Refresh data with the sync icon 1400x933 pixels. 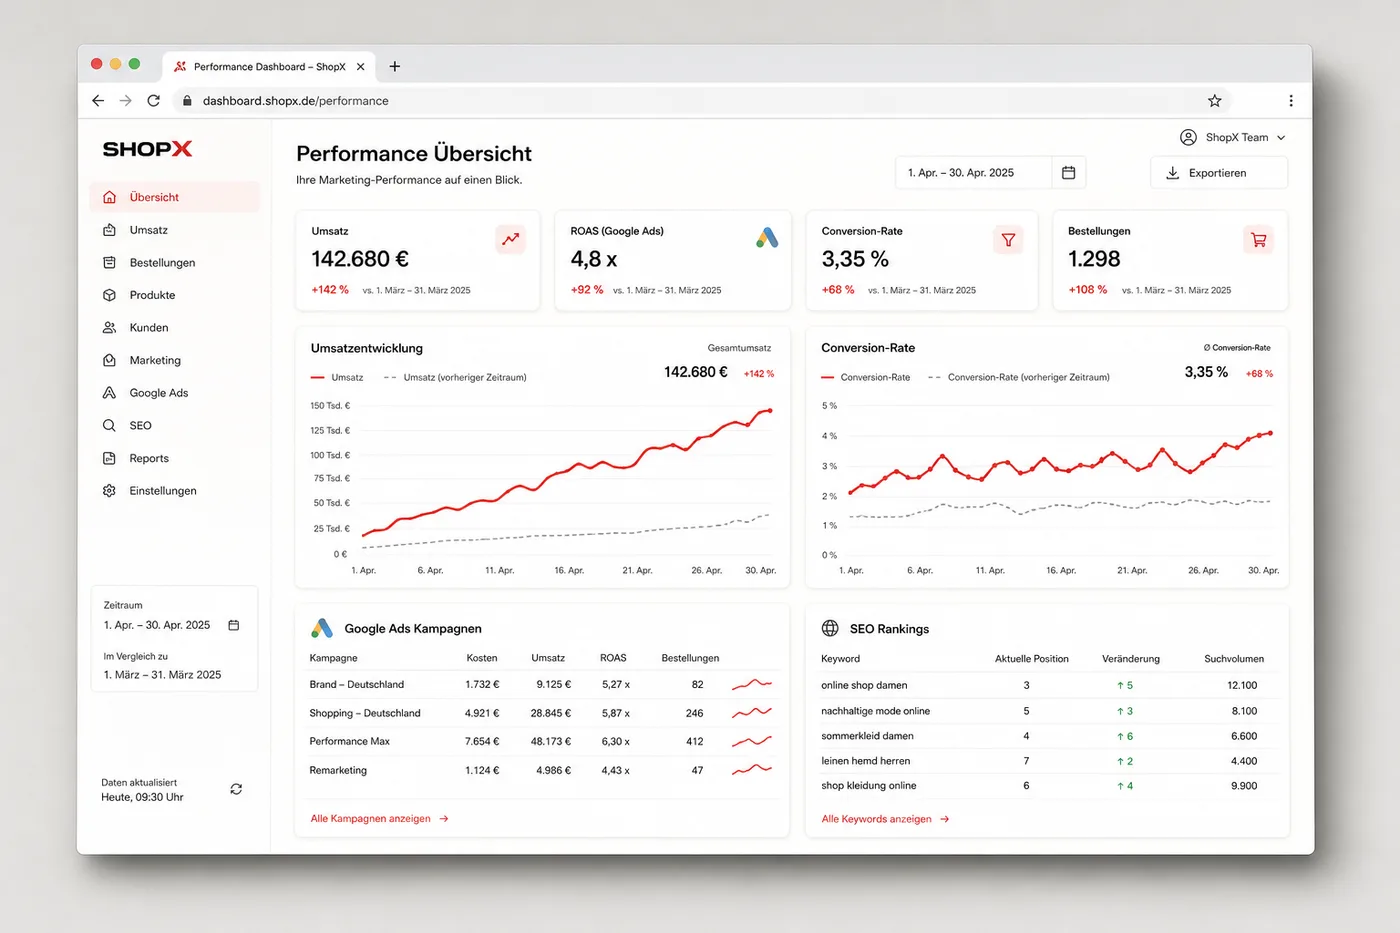pos(236,789)
